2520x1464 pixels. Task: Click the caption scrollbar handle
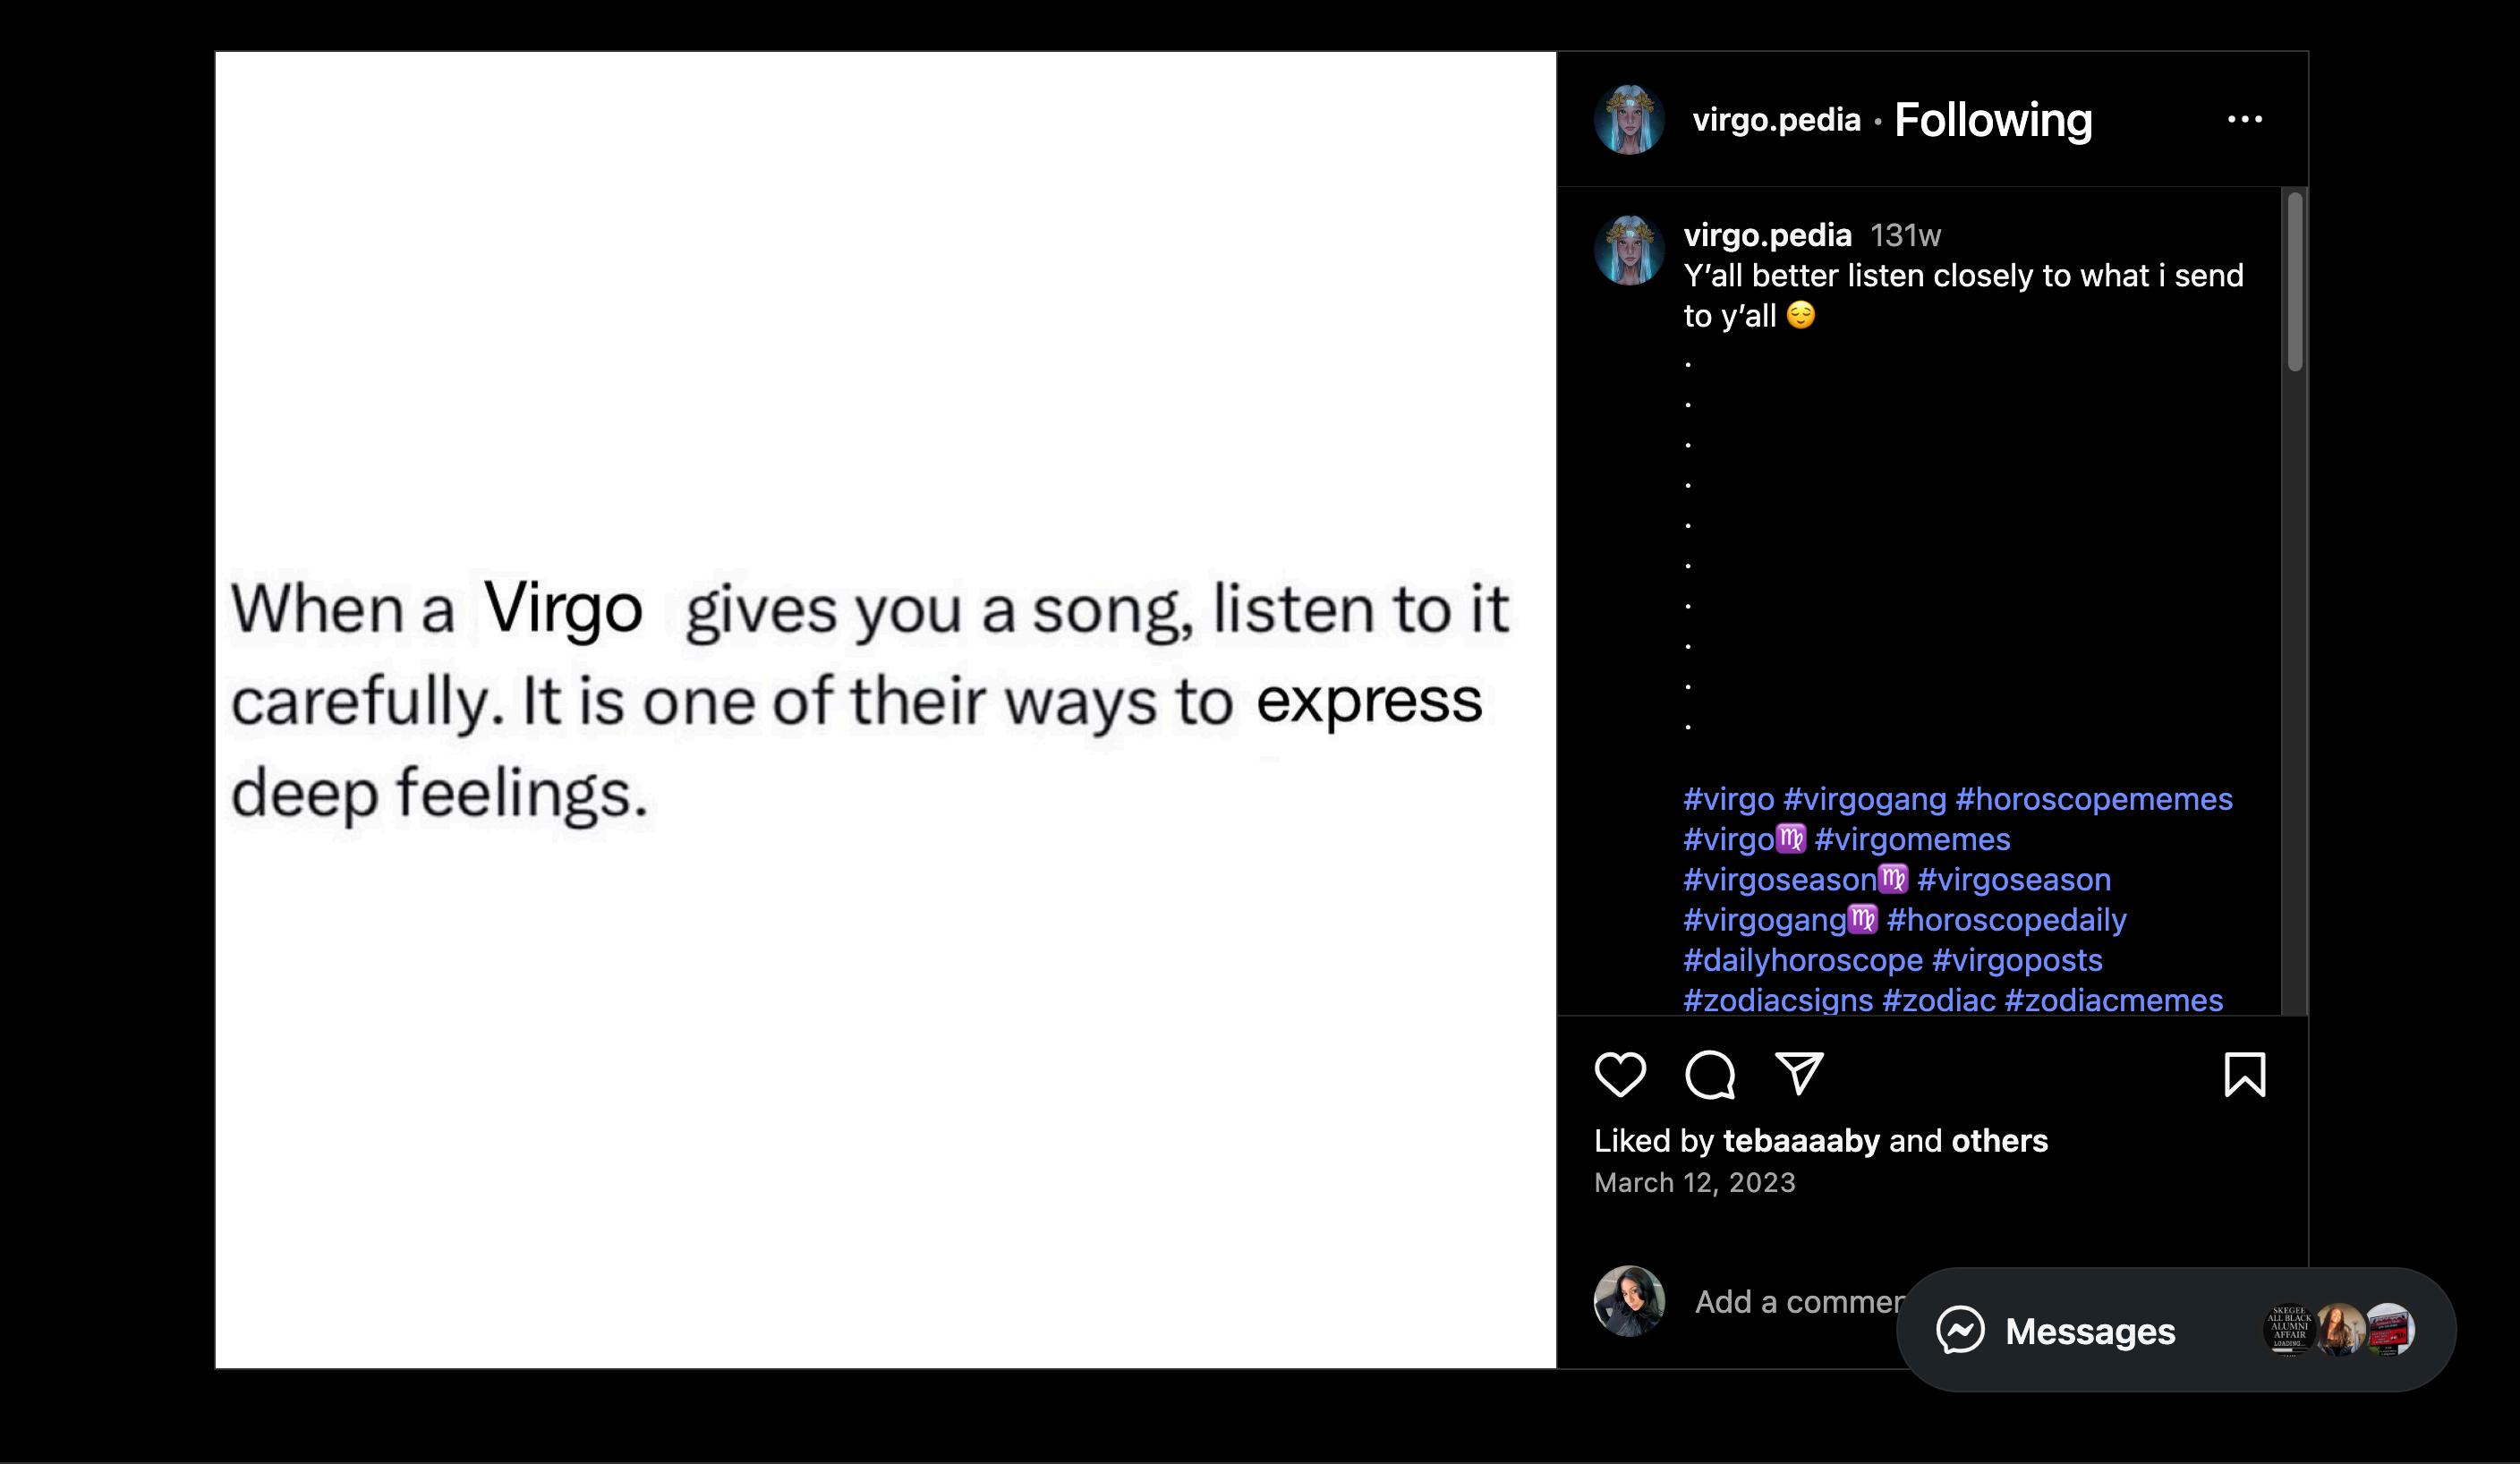tap(2295, 282)
